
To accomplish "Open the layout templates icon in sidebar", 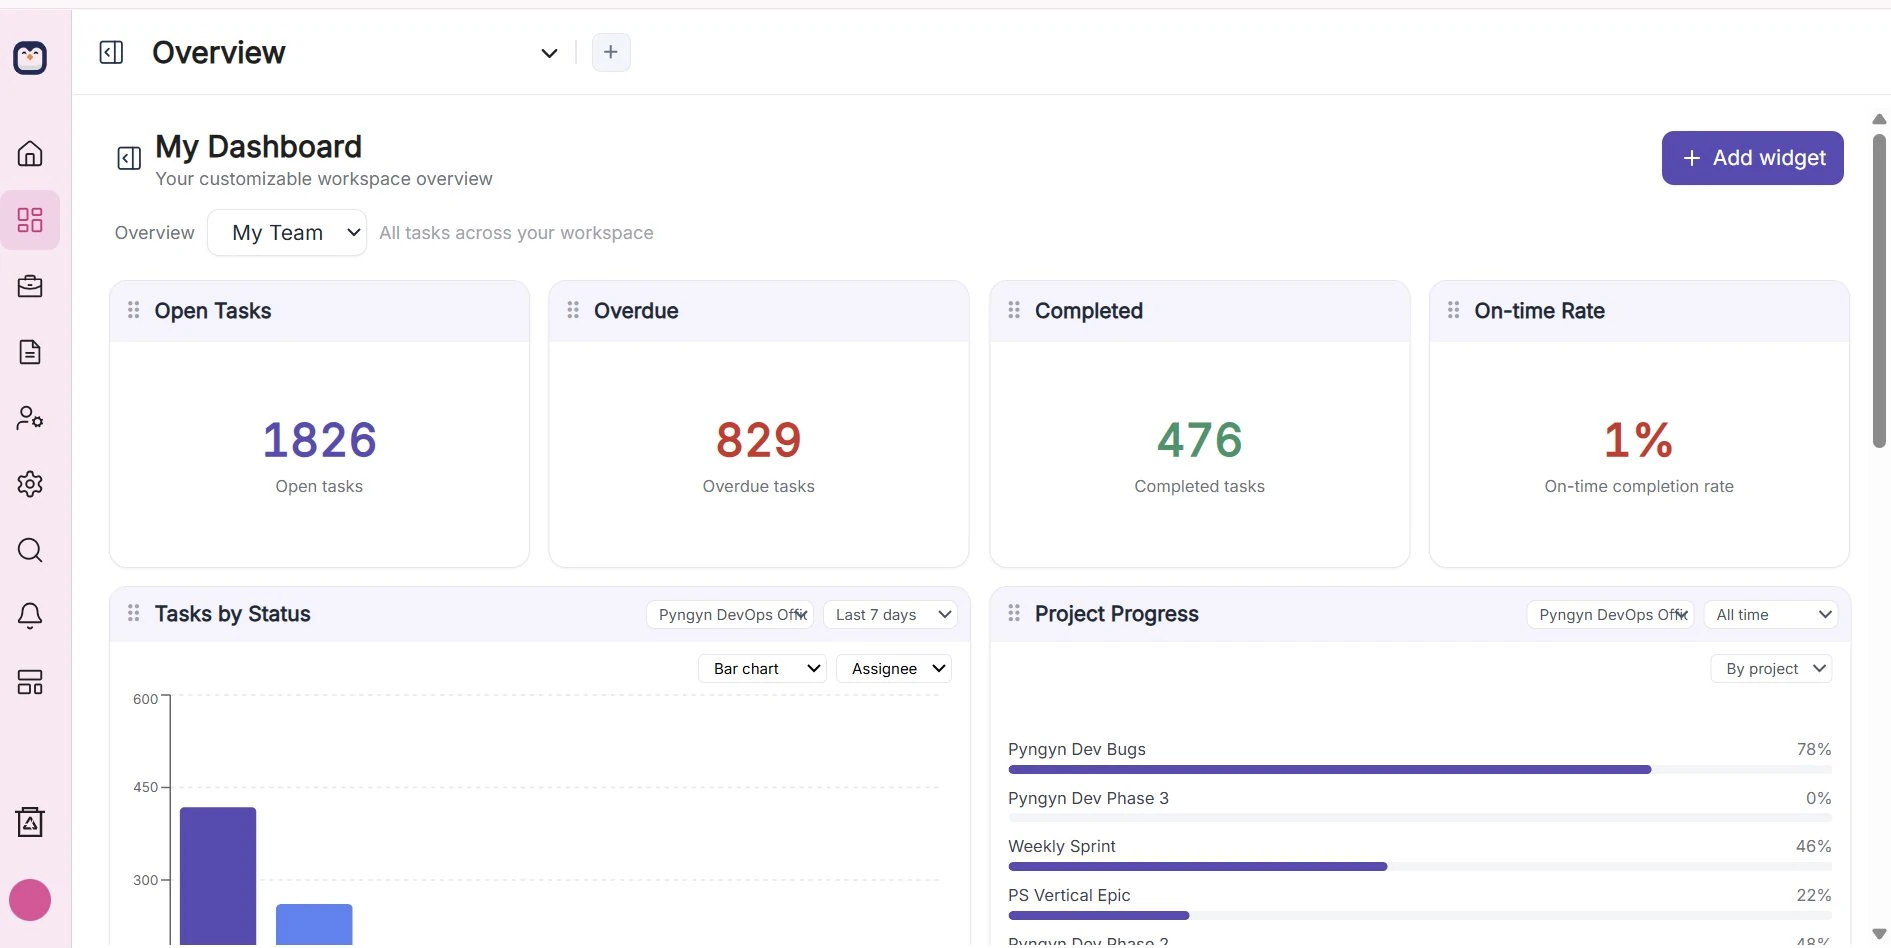I will tap(30, 682).
